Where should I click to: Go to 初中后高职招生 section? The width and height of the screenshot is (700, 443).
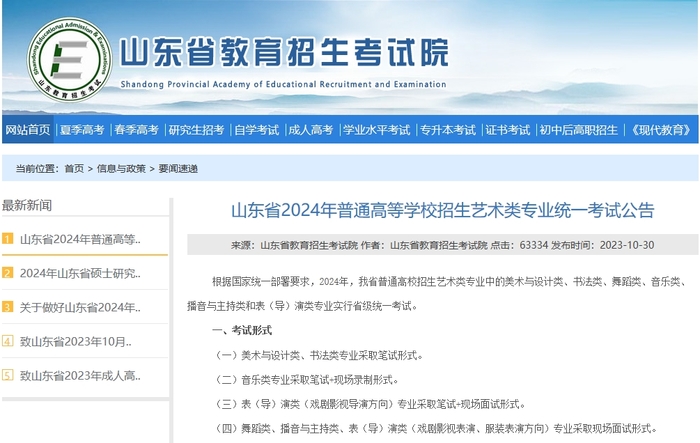(x=579, y=130)
